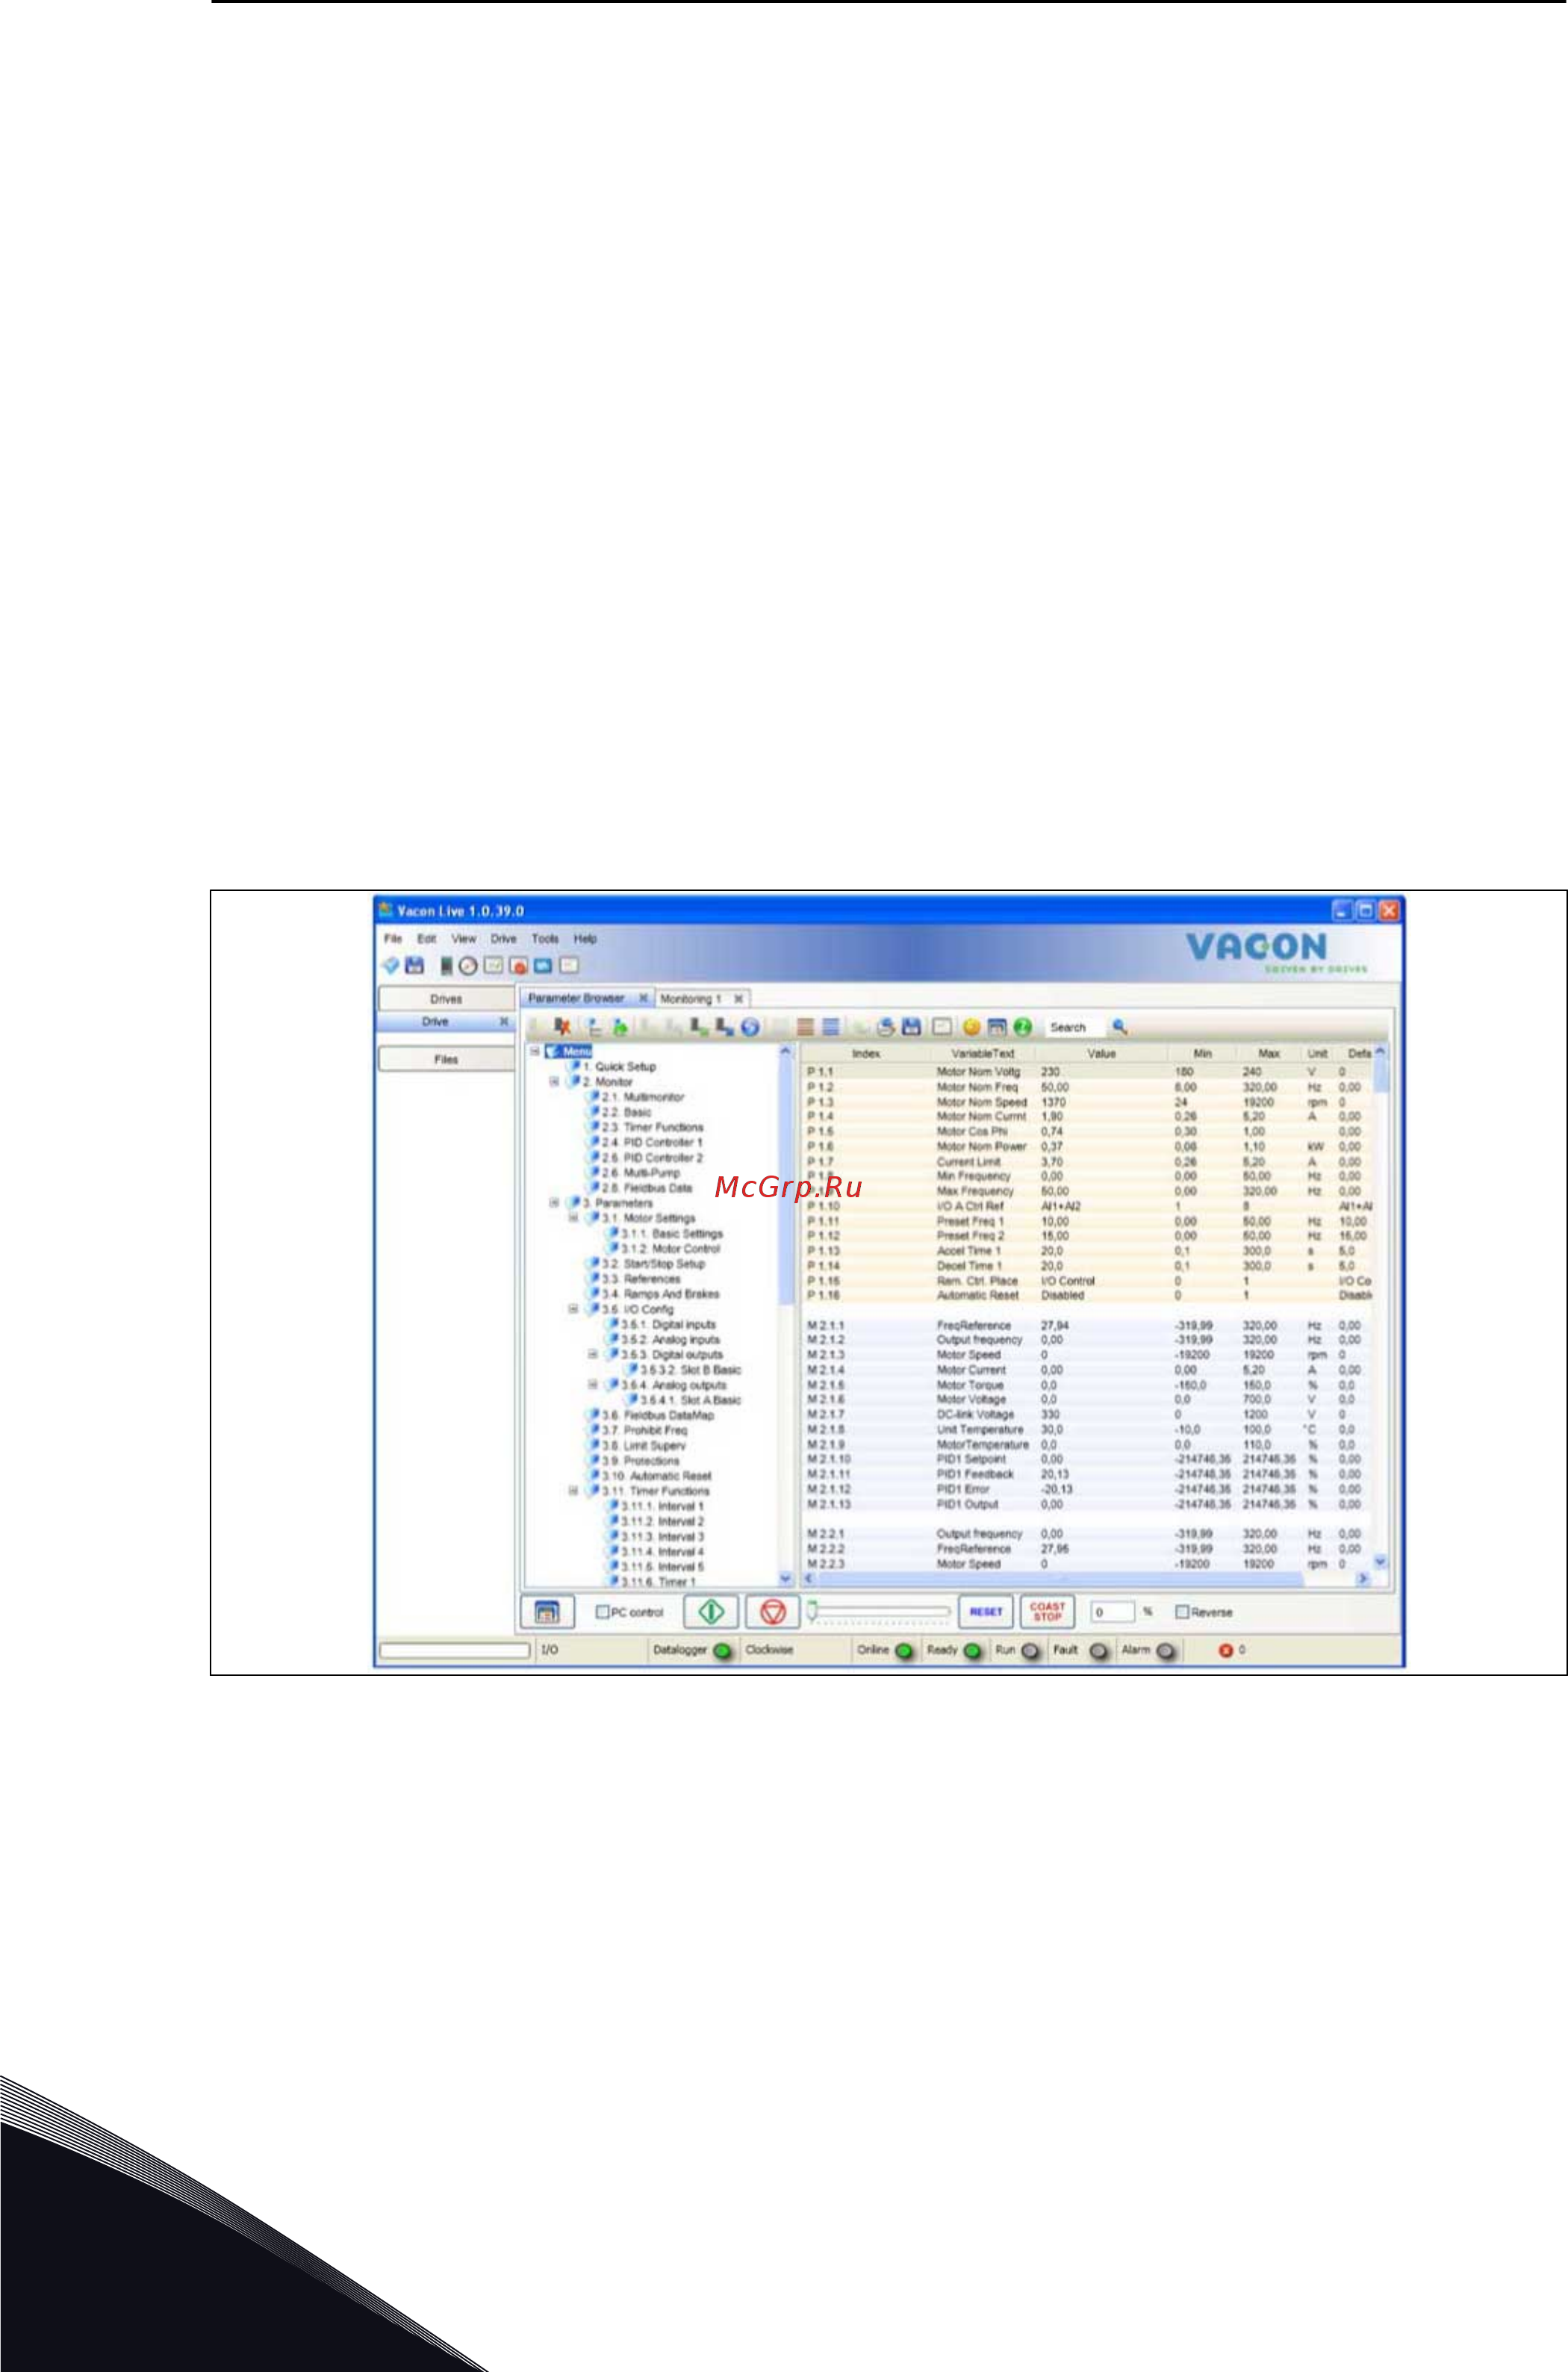Click the Drives panel button

[x=446, y=999]
